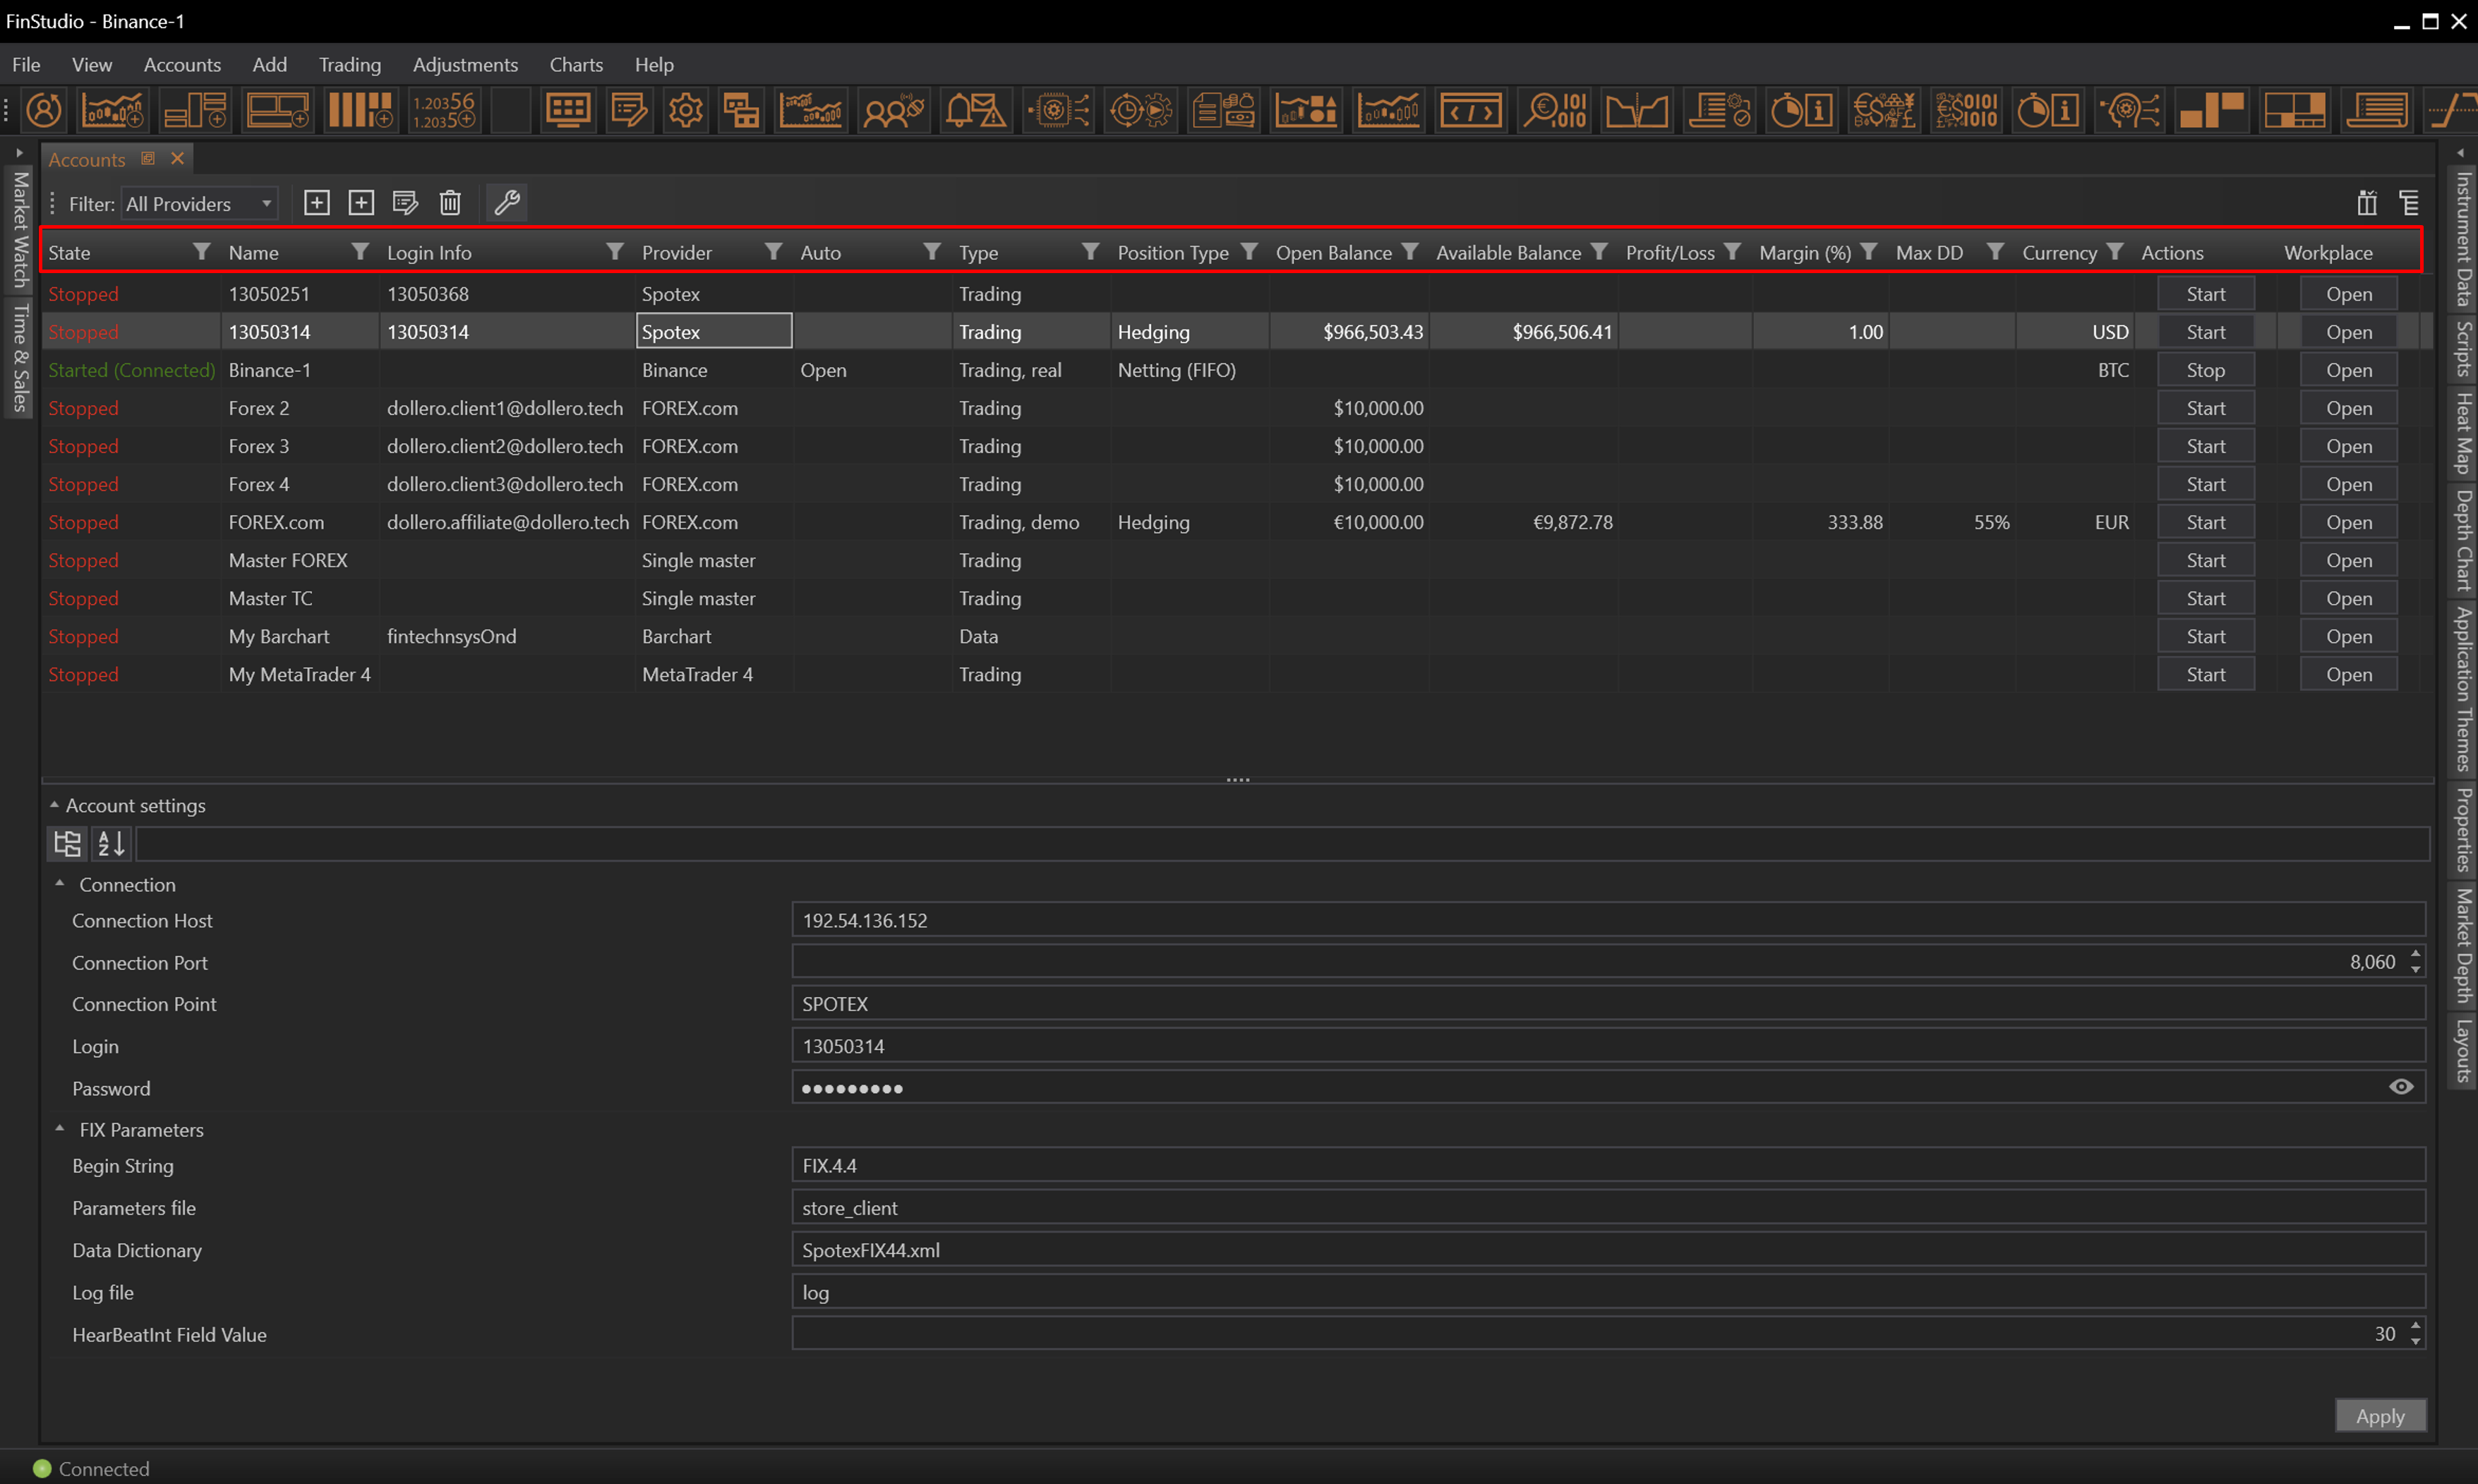Click the edit account note icon

(405, 203)
